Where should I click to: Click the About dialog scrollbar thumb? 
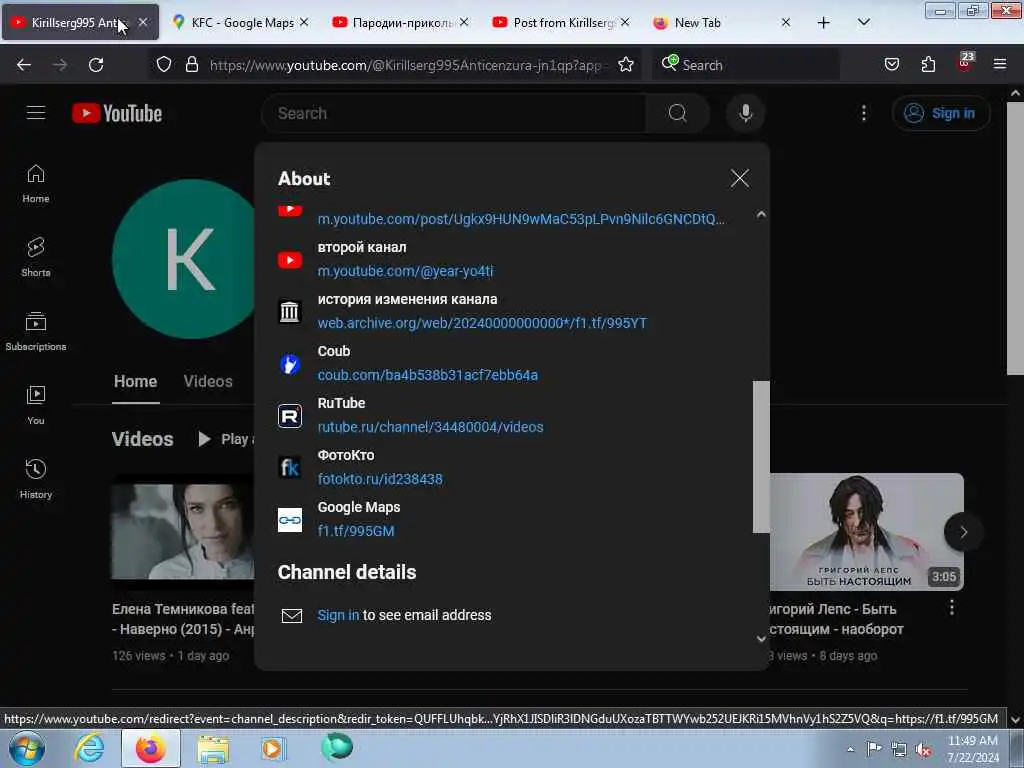tap(761, 457)
